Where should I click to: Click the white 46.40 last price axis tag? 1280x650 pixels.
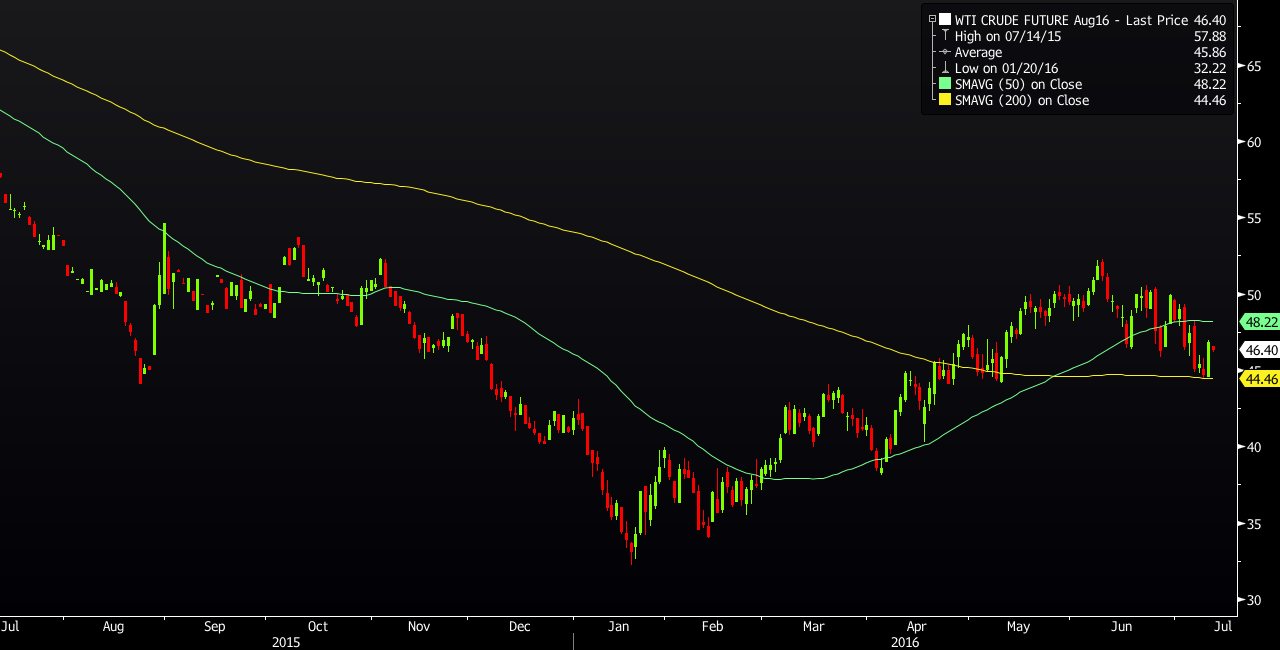click(1258, 350)
